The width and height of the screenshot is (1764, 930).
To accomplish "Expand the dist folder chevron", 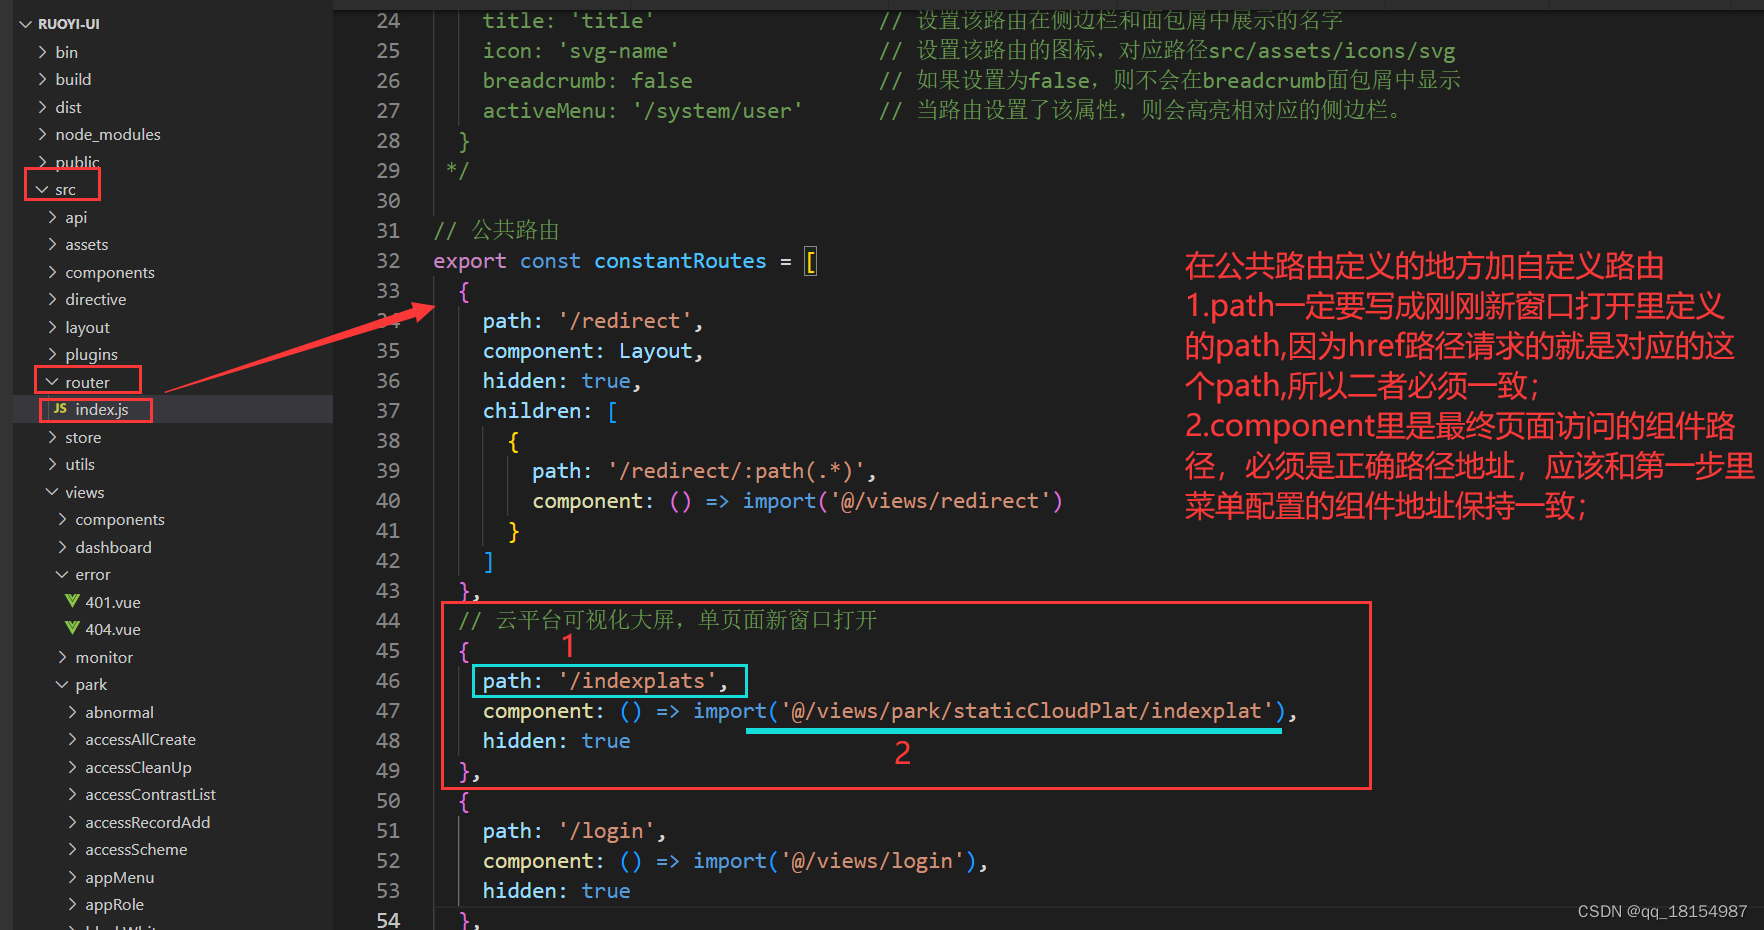I will click(42, 107).
